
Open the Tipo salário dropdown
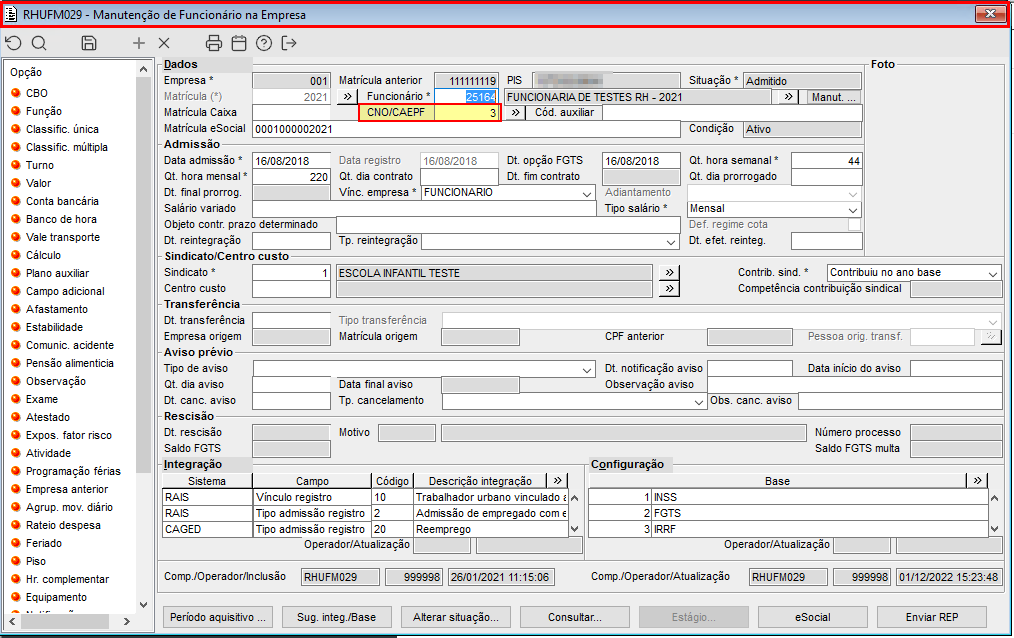click(x=852, y=210)
